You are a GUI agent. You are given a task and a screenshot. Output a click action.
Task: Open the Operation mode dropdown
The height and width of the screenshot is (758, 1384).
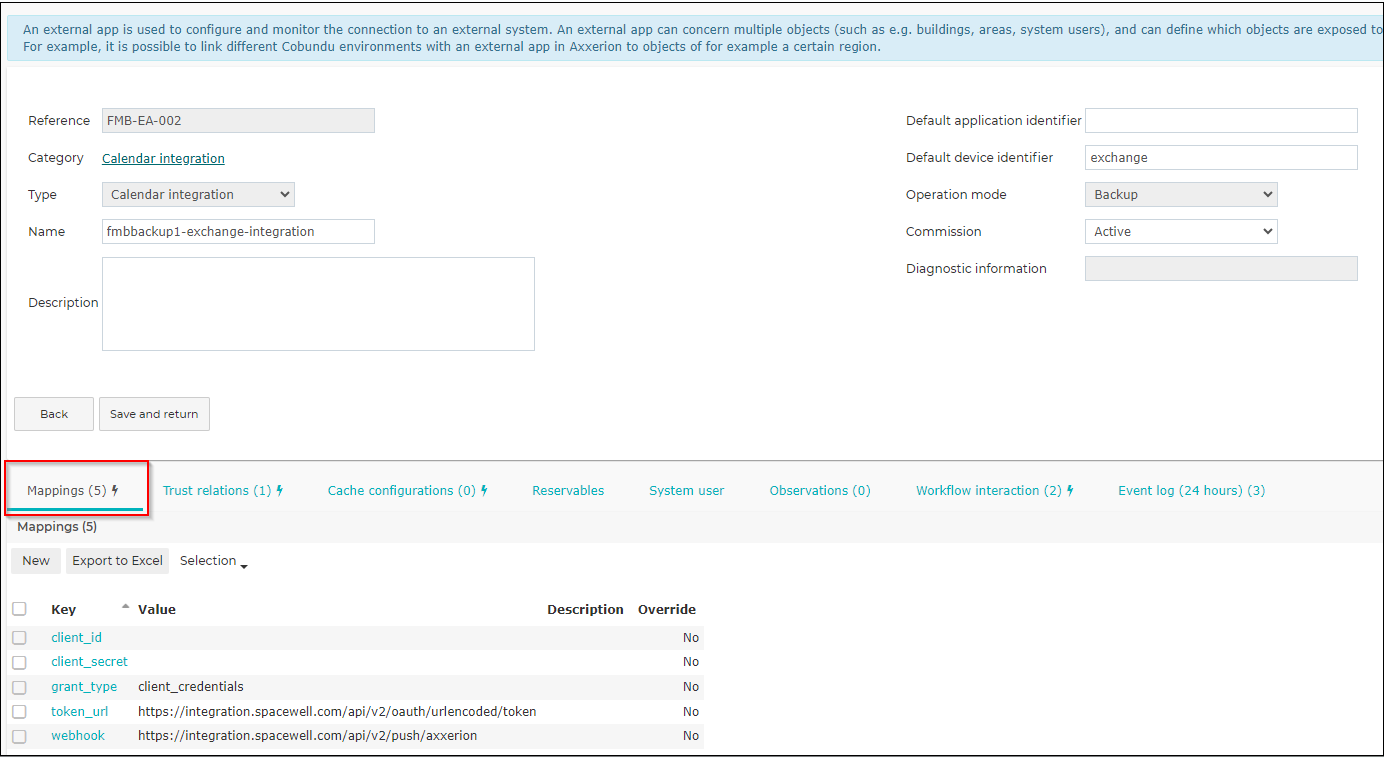coord(1181,194)
